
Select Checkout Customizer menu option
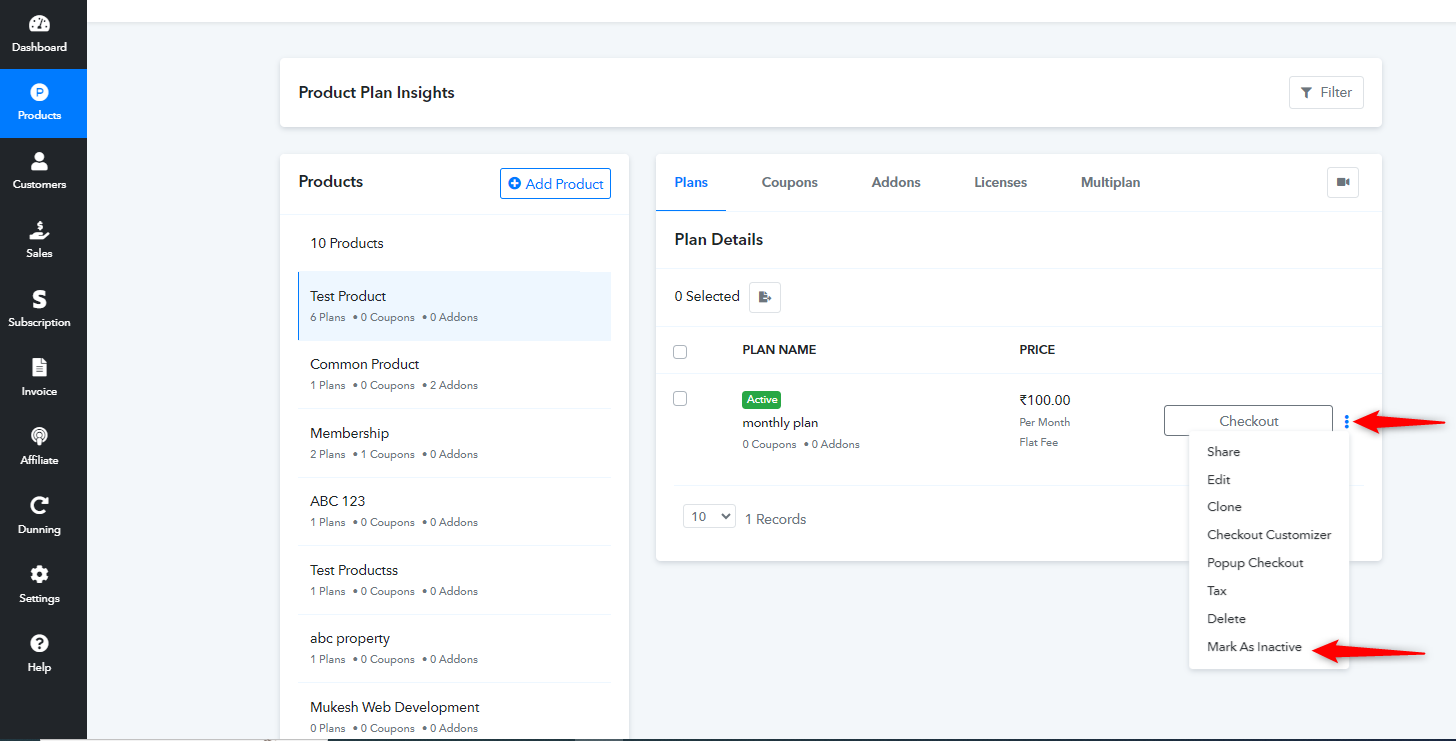(1269, 535)
